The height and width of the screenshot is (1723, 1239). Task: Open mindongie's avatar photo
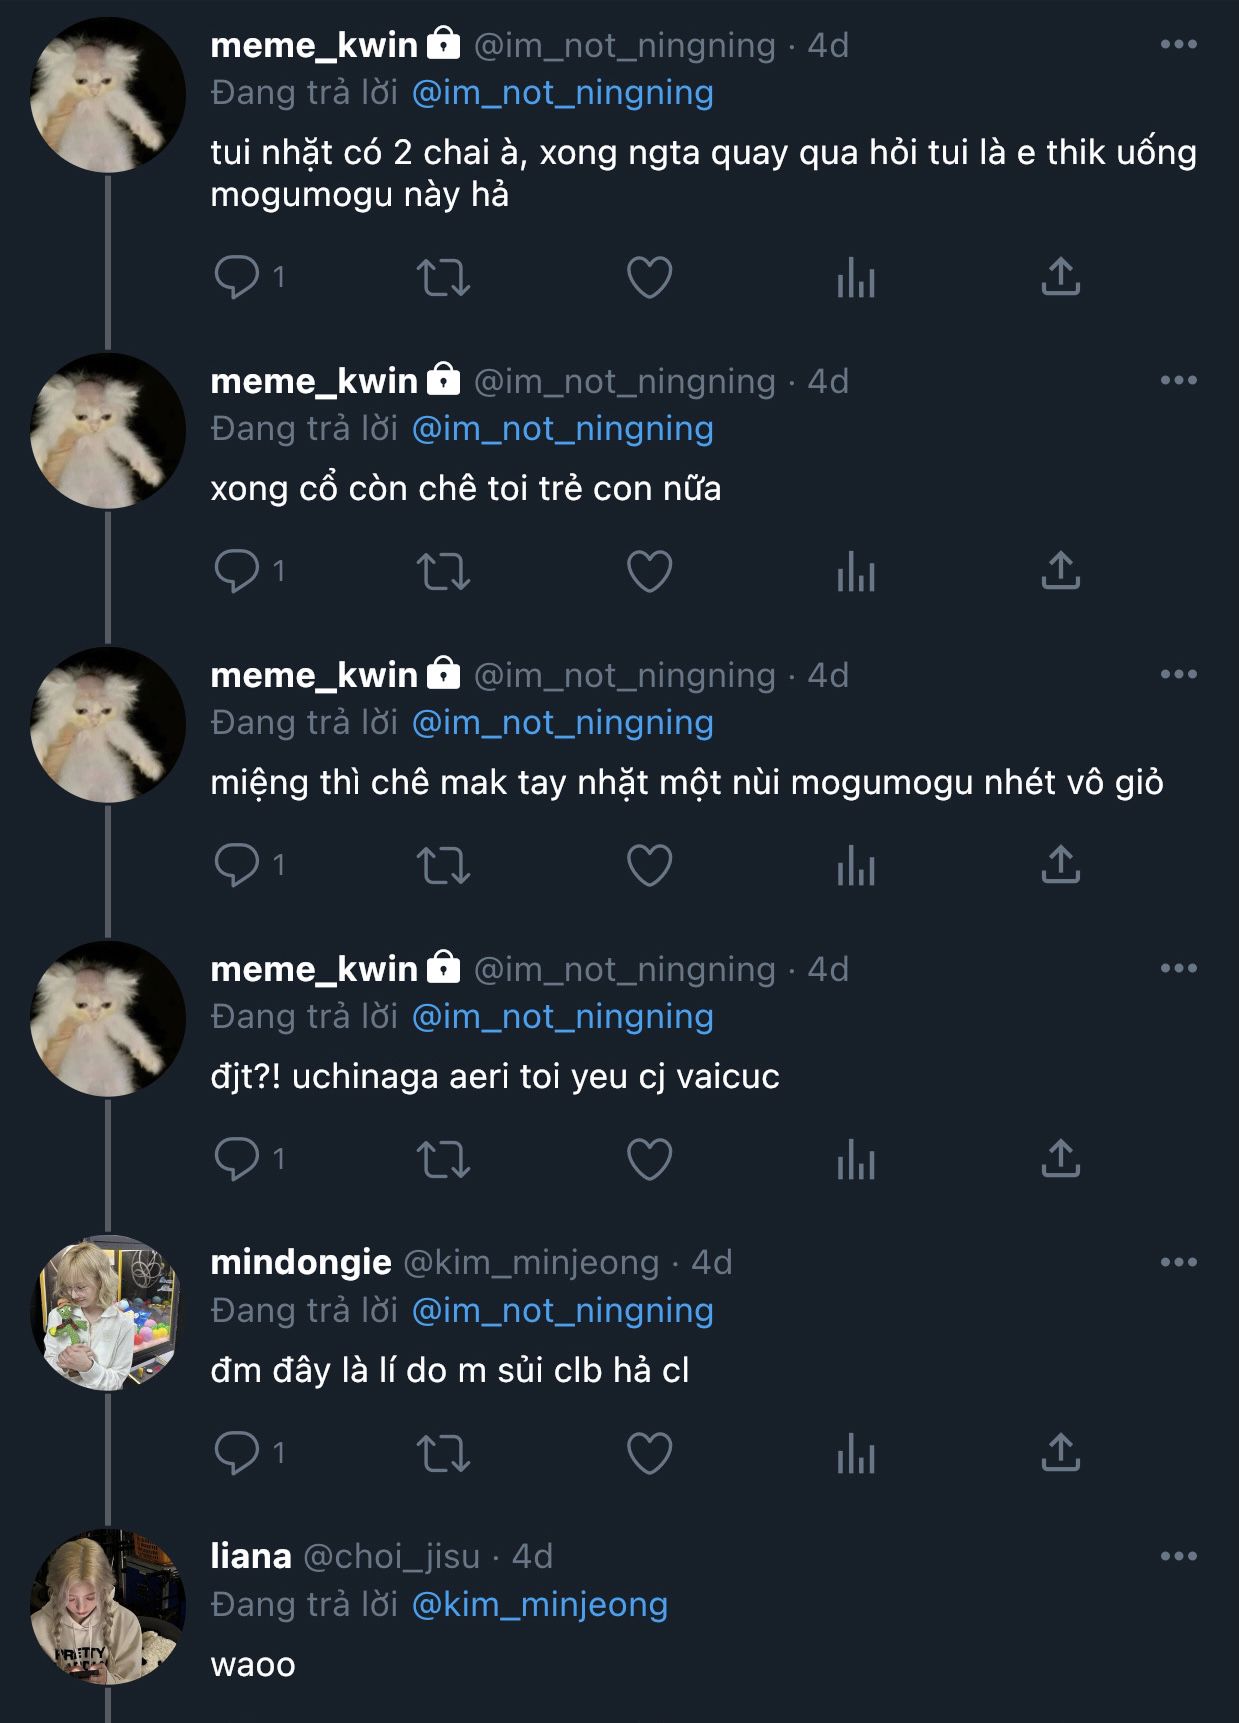click(x=108, y=1312)
